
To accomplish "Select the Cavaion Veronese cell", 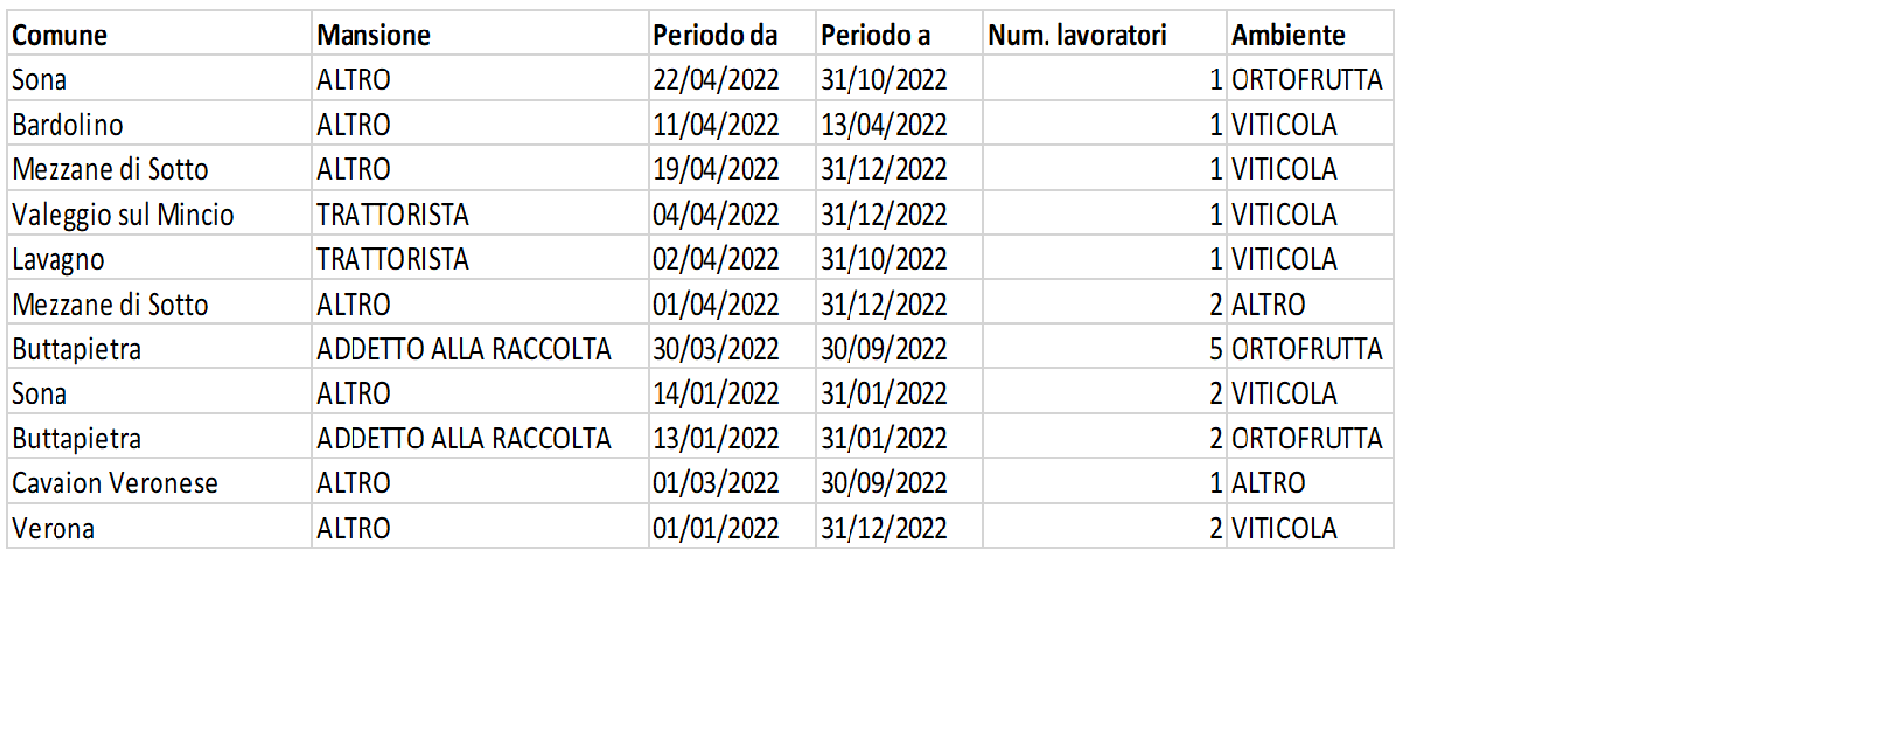I will click(x=159, y=483).
